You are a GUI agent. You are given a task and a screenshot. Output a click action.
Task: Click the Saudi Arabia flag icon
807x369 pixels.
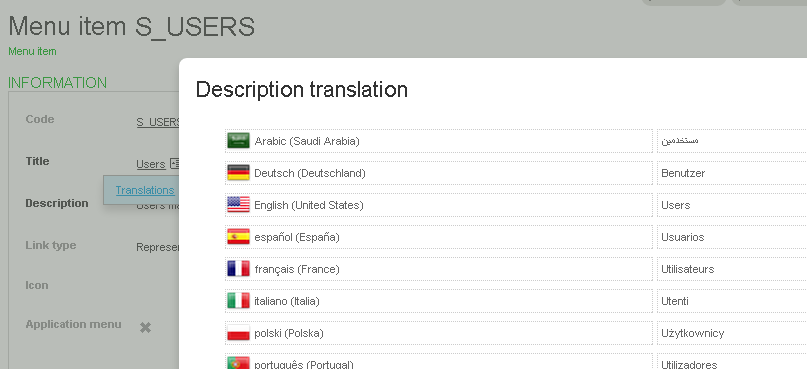[x=238, y=140]
